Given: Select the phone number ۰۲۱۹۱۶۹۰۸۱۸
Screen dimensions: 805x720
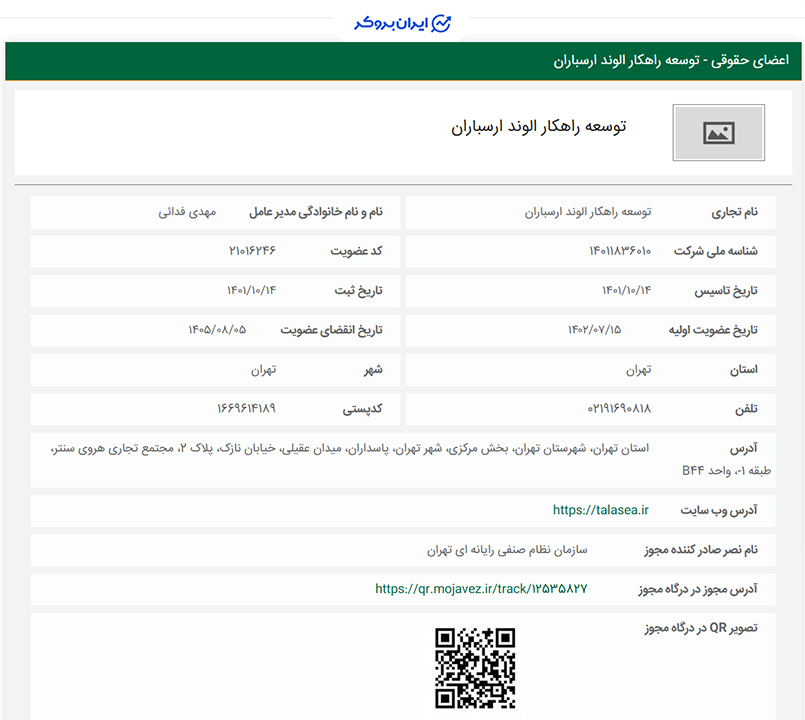Looking at the screenshot, I should 619,408.
